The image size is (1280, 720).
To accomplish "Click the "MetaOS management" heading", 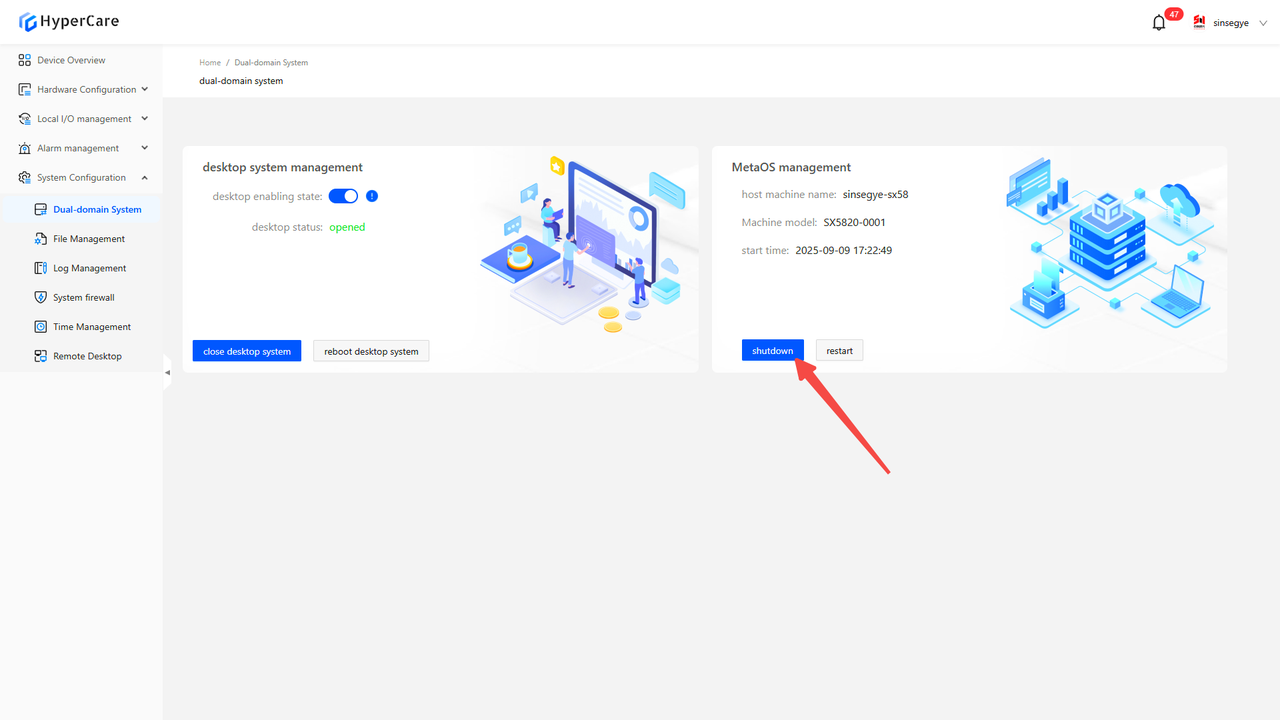I will pos(791,167).
